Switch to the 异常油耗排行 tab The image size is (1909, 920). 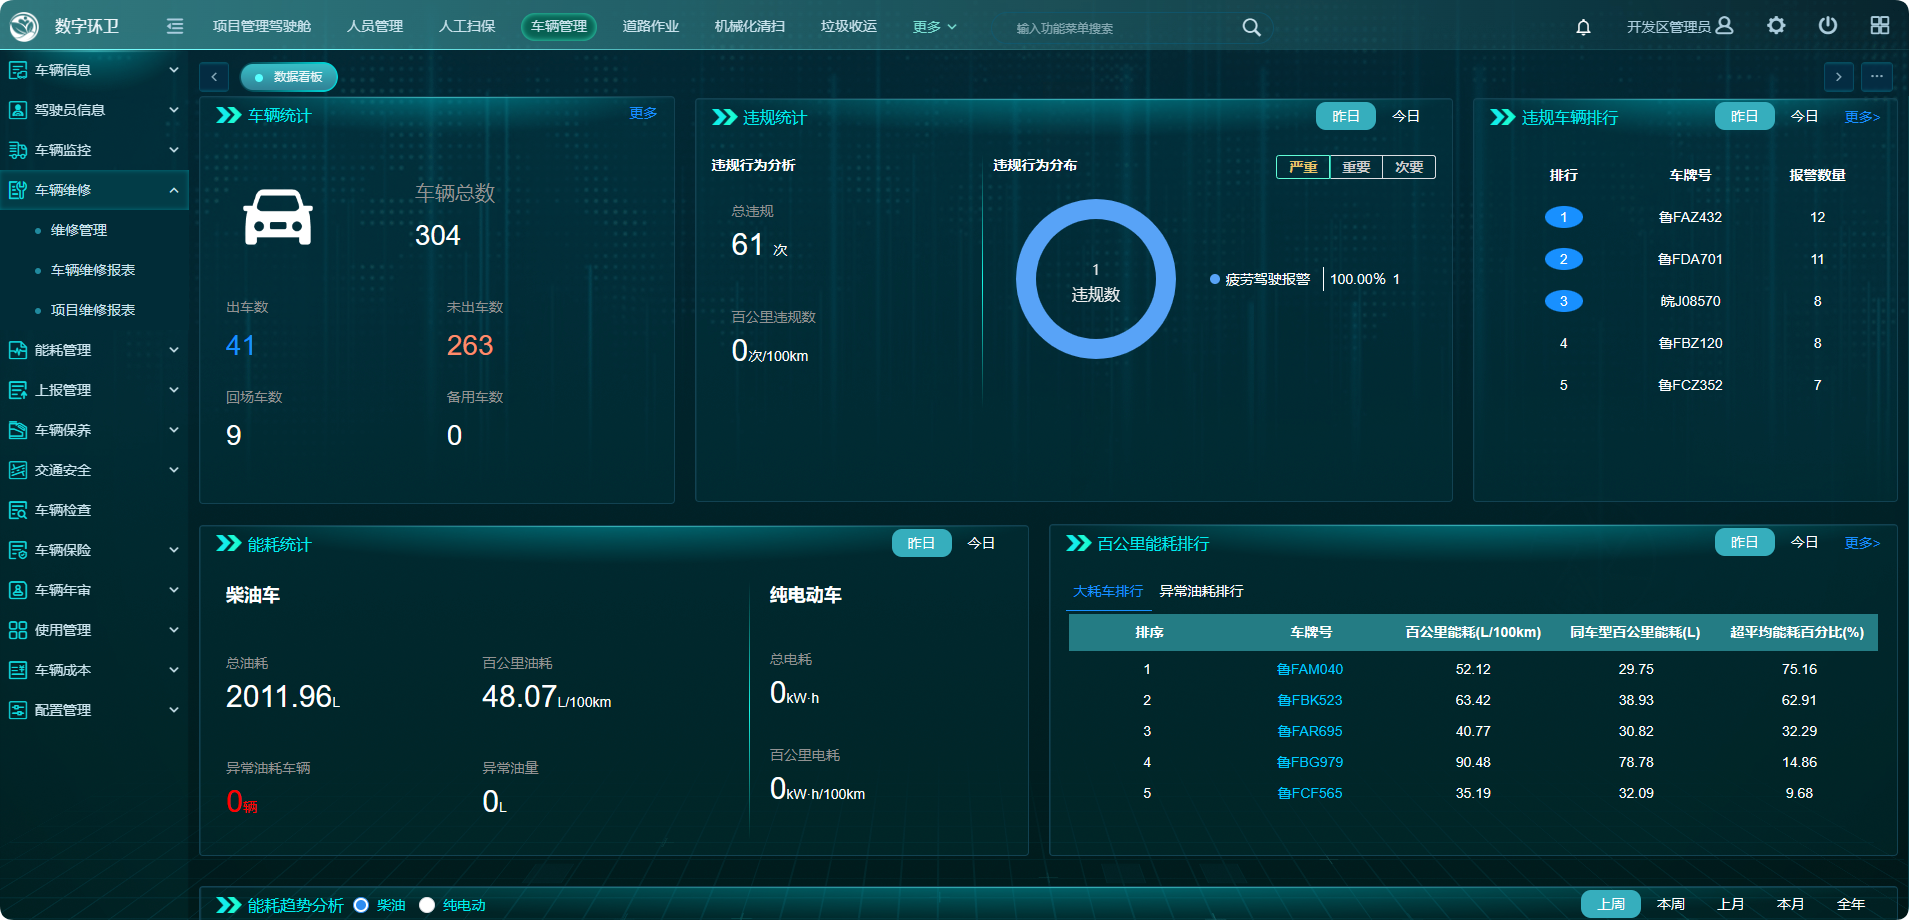point(1201,591)
